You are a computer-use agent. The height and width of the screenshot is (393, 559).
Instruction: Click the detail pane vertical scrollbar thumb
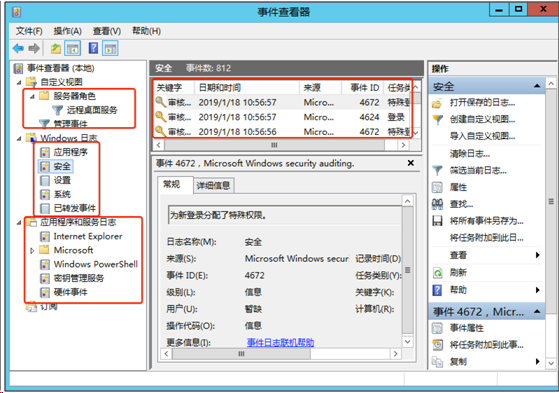(x=407, y=270)
